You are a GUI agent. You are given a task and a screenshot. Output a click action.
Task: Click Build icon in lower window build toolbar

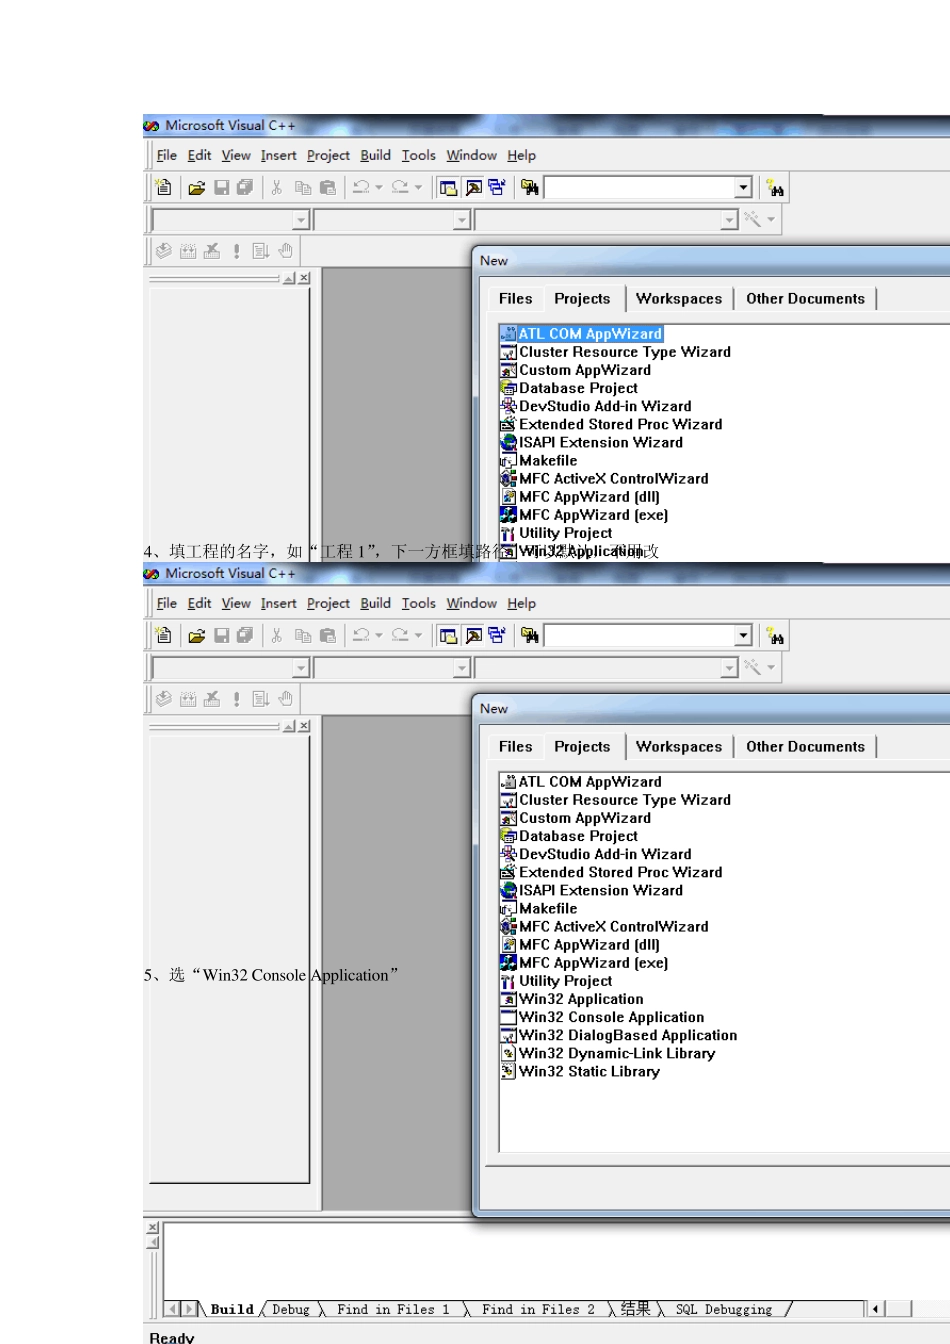click(188, 699)
